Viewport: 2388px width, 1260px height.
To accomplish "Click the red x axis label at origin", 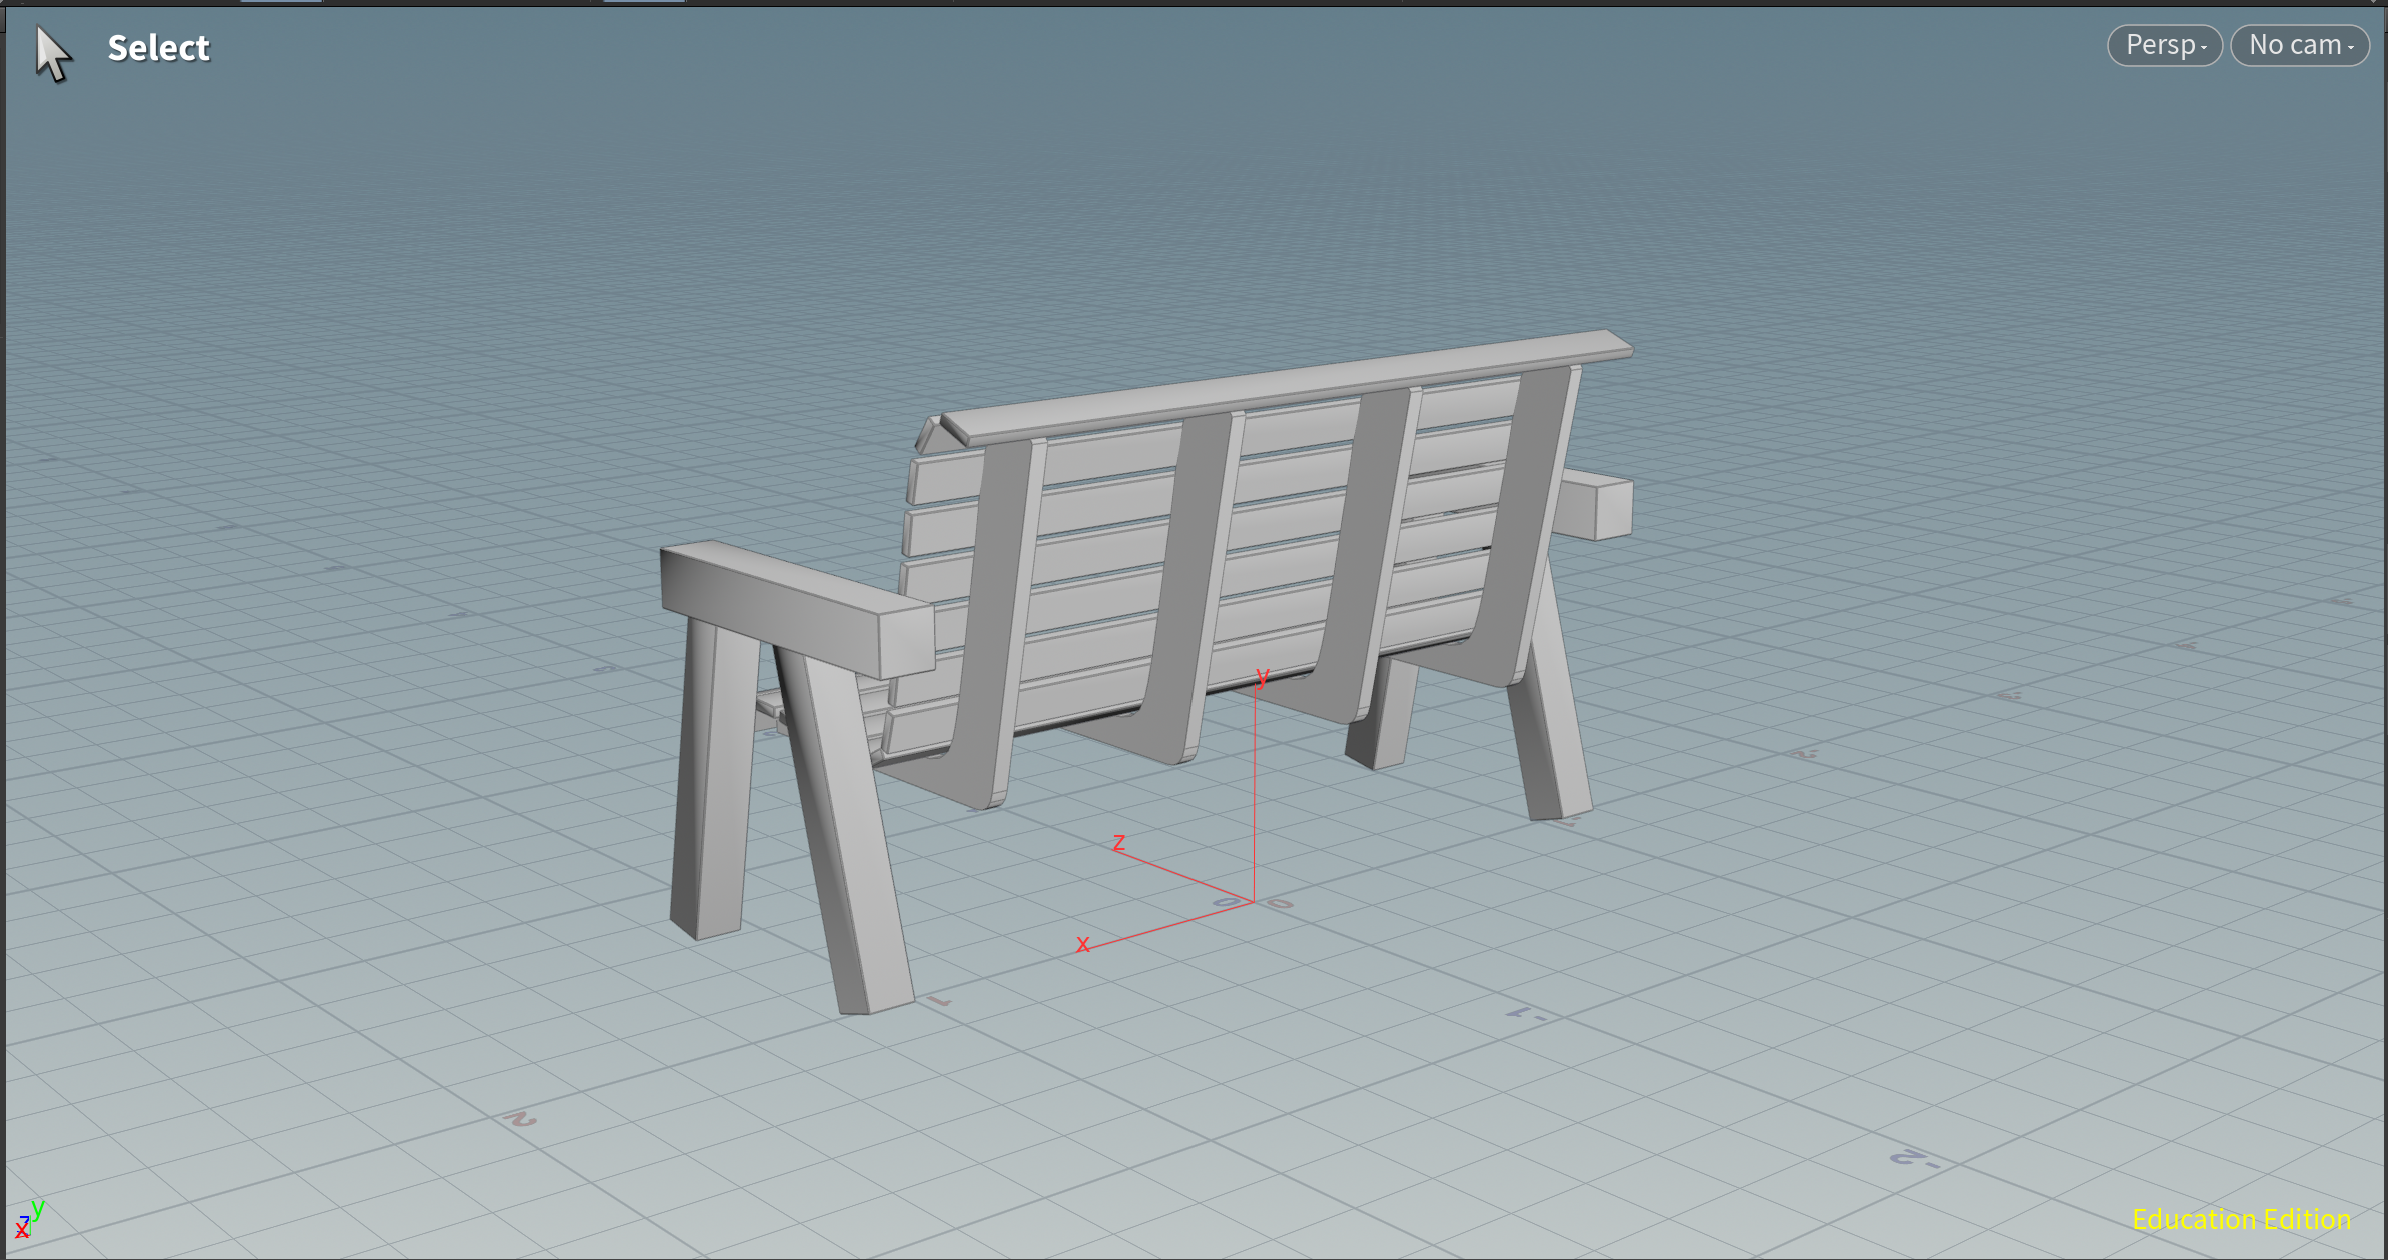I will point(1082,944).
